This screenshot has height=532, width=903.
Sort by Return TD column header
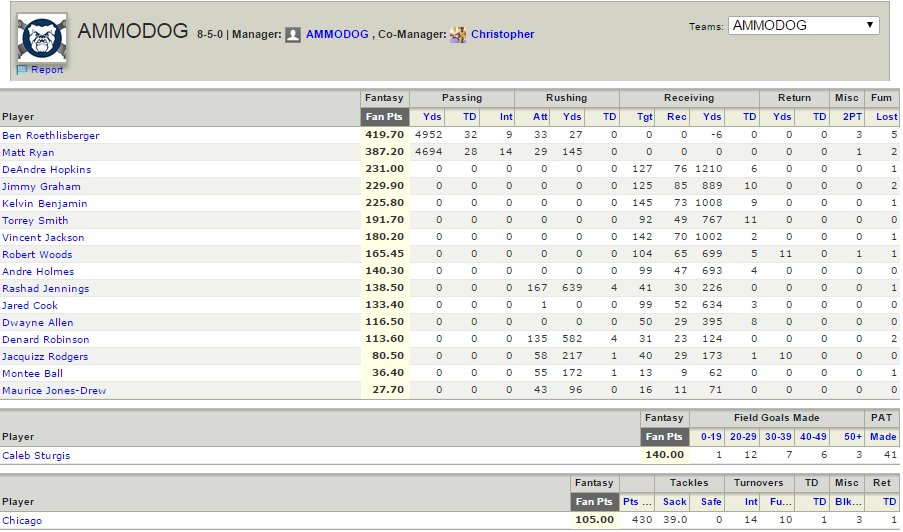pos(820,117)
